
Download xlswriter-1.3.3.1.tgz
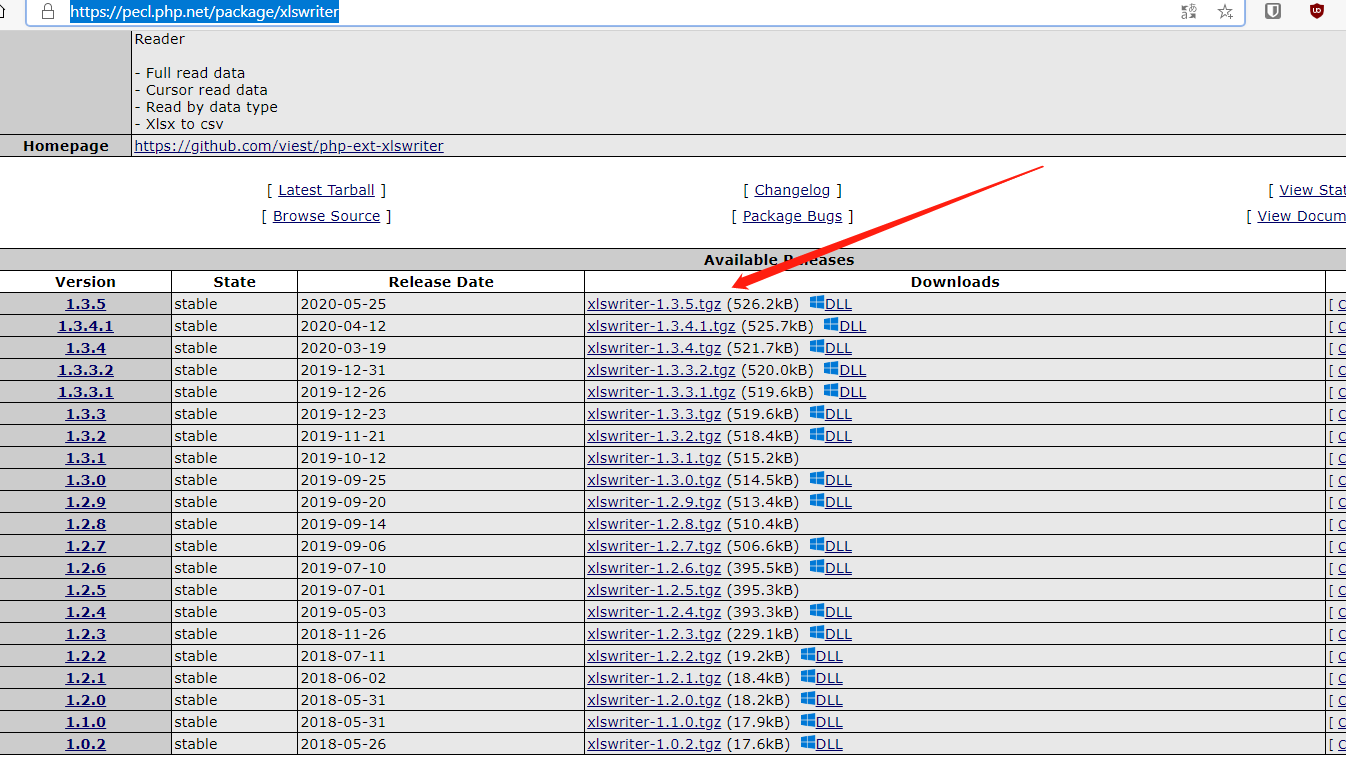pyautogui.click(x=661, y=392)
